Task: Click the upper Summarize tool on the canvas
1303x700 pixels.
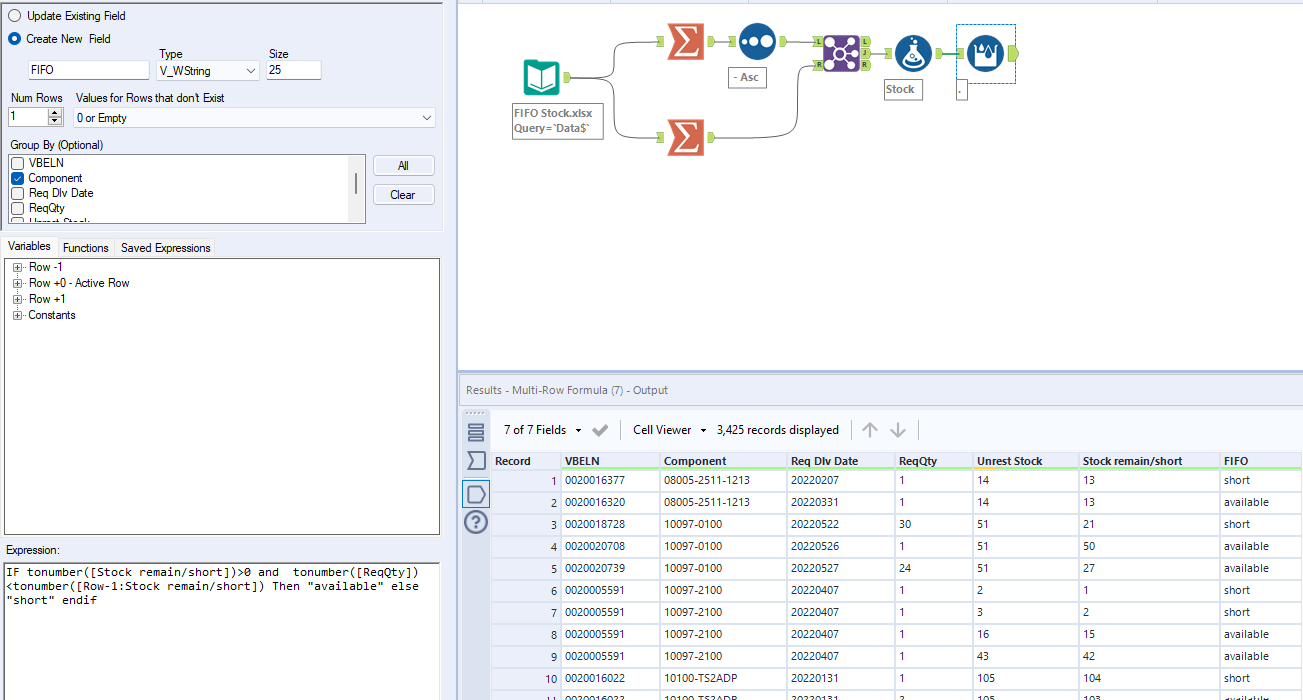Action: click(x=685, y=41)
